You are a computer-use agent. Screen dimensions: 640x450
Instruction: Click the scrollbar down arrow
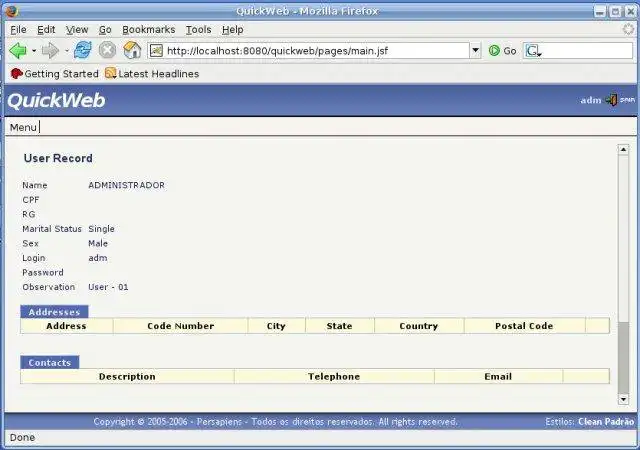click(x=623, y=399)
